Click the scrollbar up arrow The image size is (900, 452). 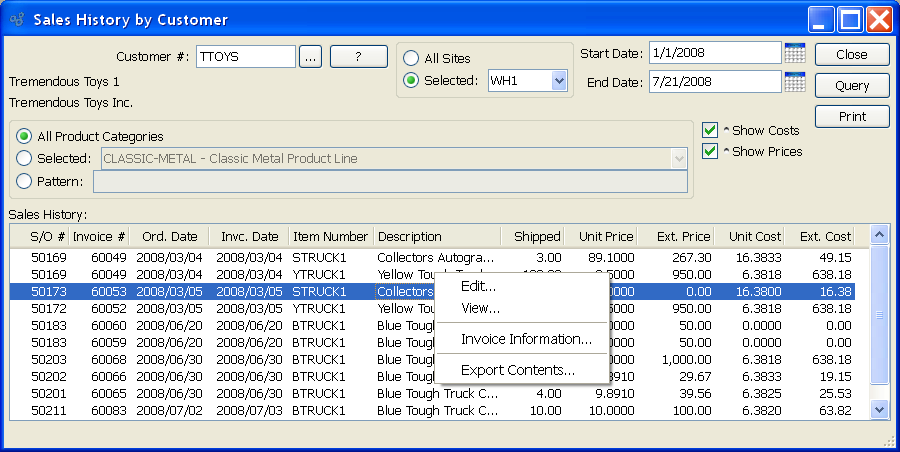[x=879, y=234]
